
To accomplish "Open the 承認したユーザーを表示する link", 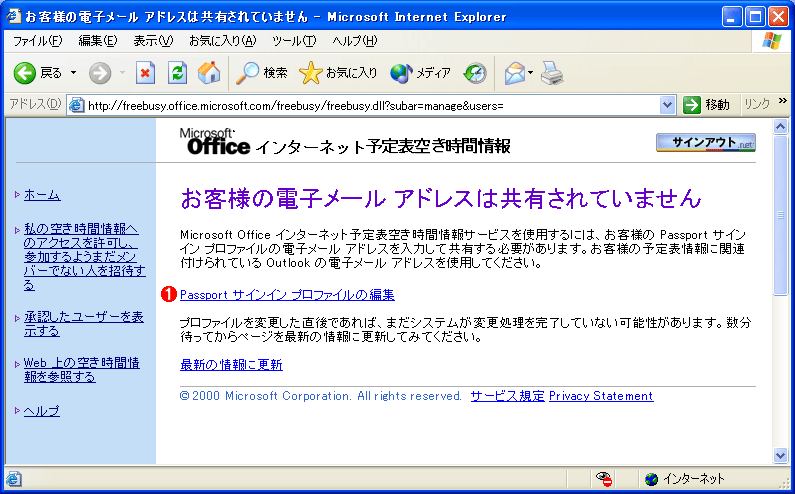I will tap(84, 324).
